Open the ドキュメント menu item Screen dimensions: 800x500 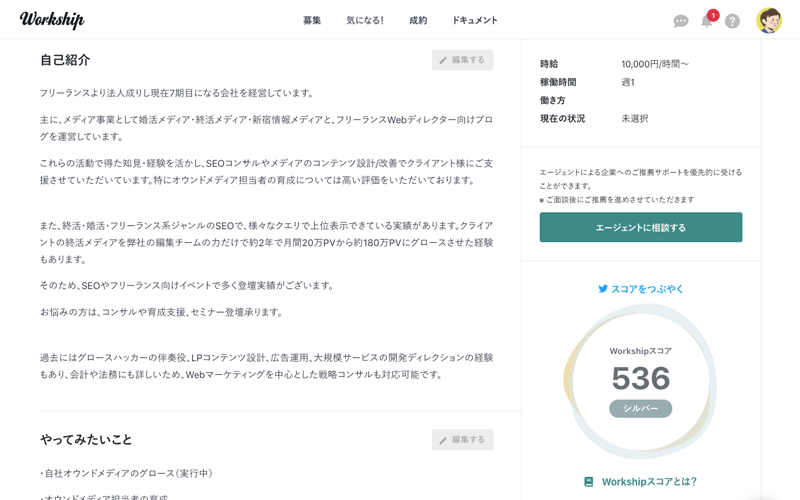[474, 20]
